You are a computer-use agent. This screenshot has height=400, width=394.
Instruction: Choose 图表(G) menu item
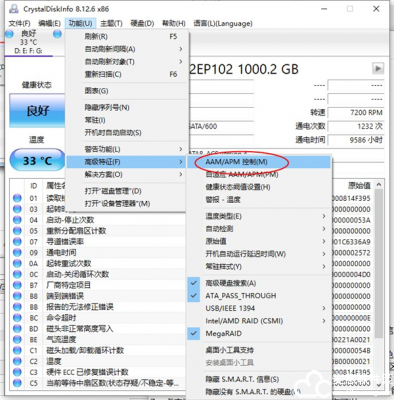pos(126,91)
